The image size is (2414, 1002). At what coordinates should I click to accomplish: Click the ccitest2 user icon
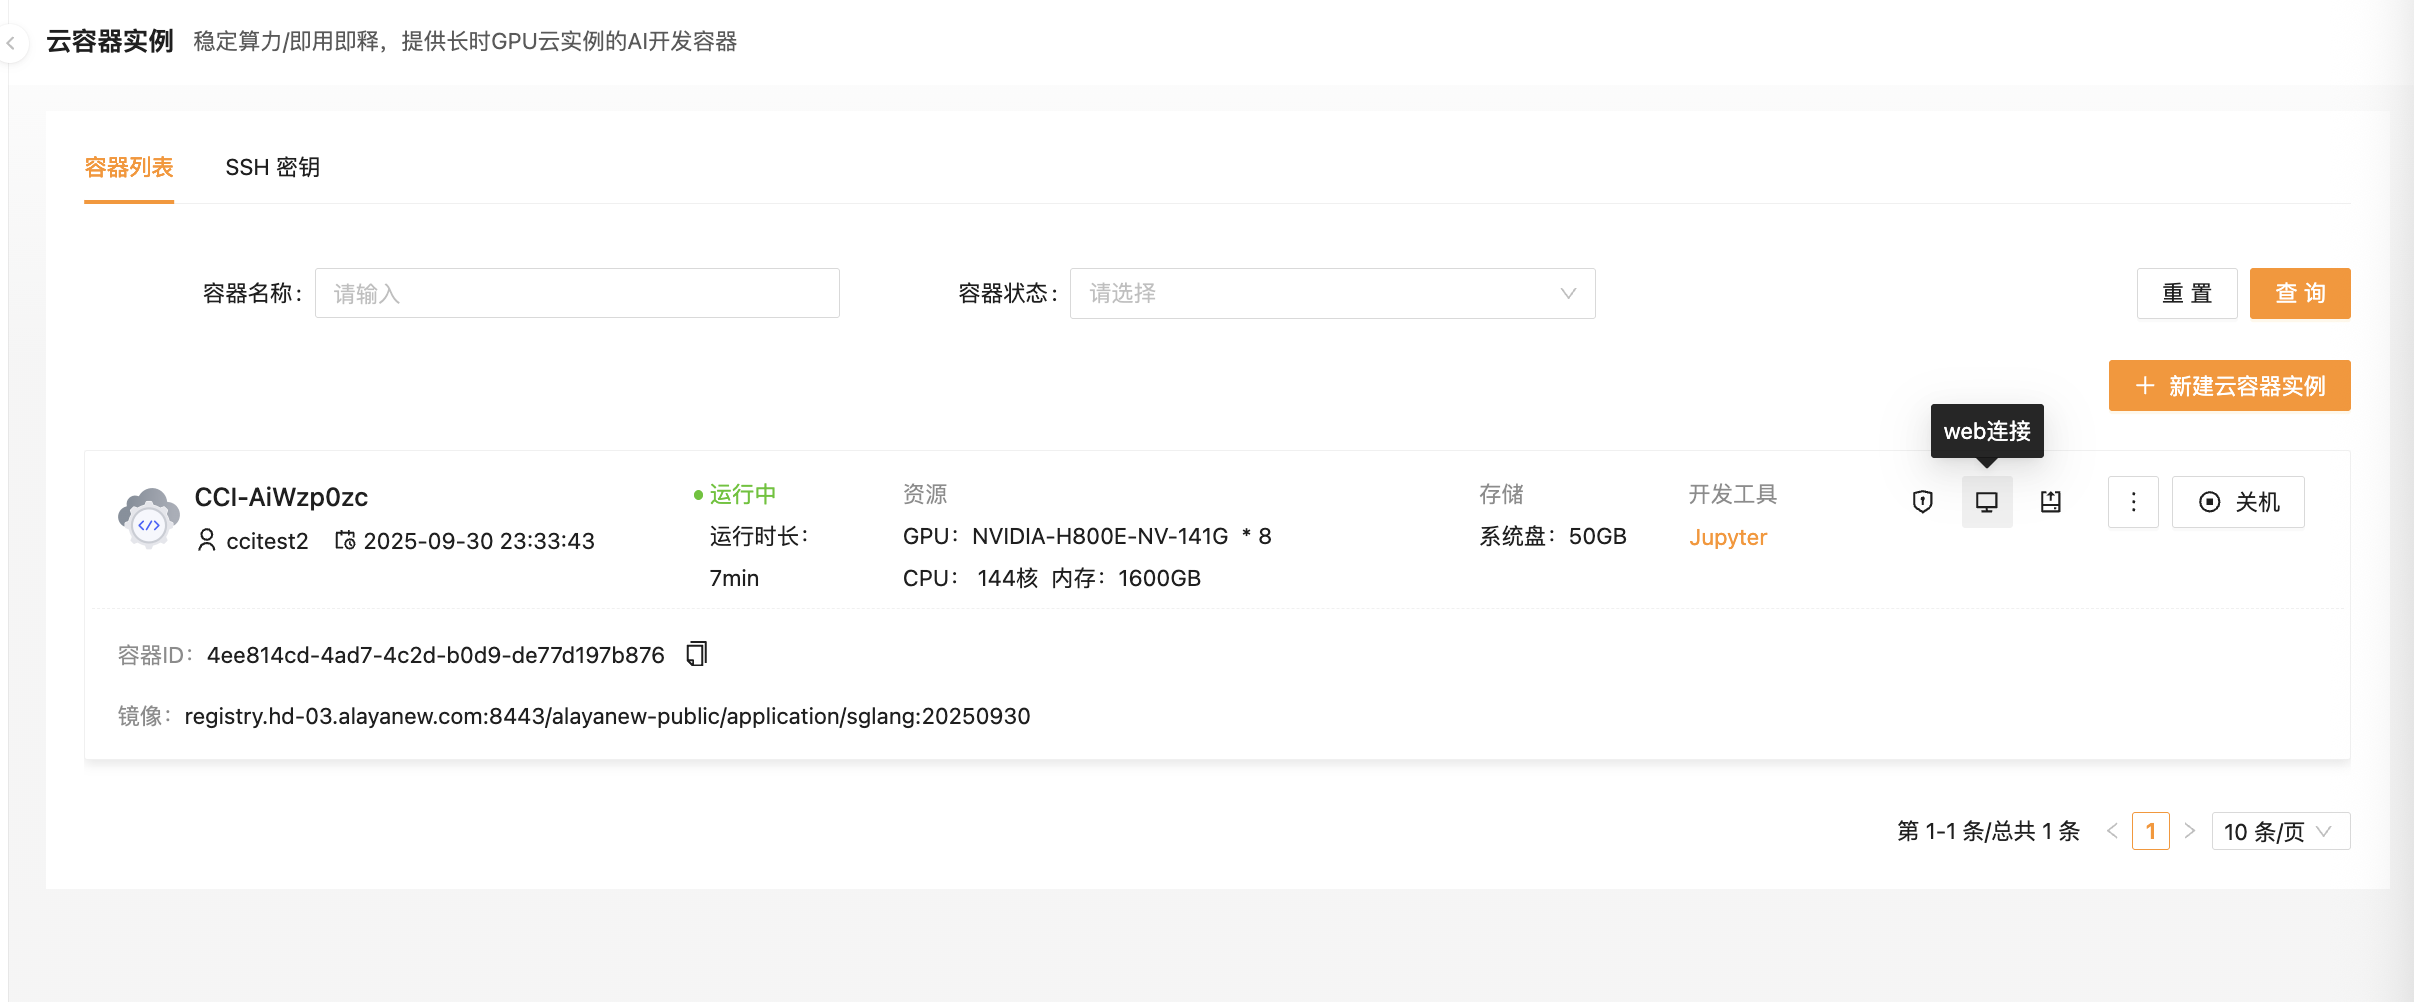[207, 541]
